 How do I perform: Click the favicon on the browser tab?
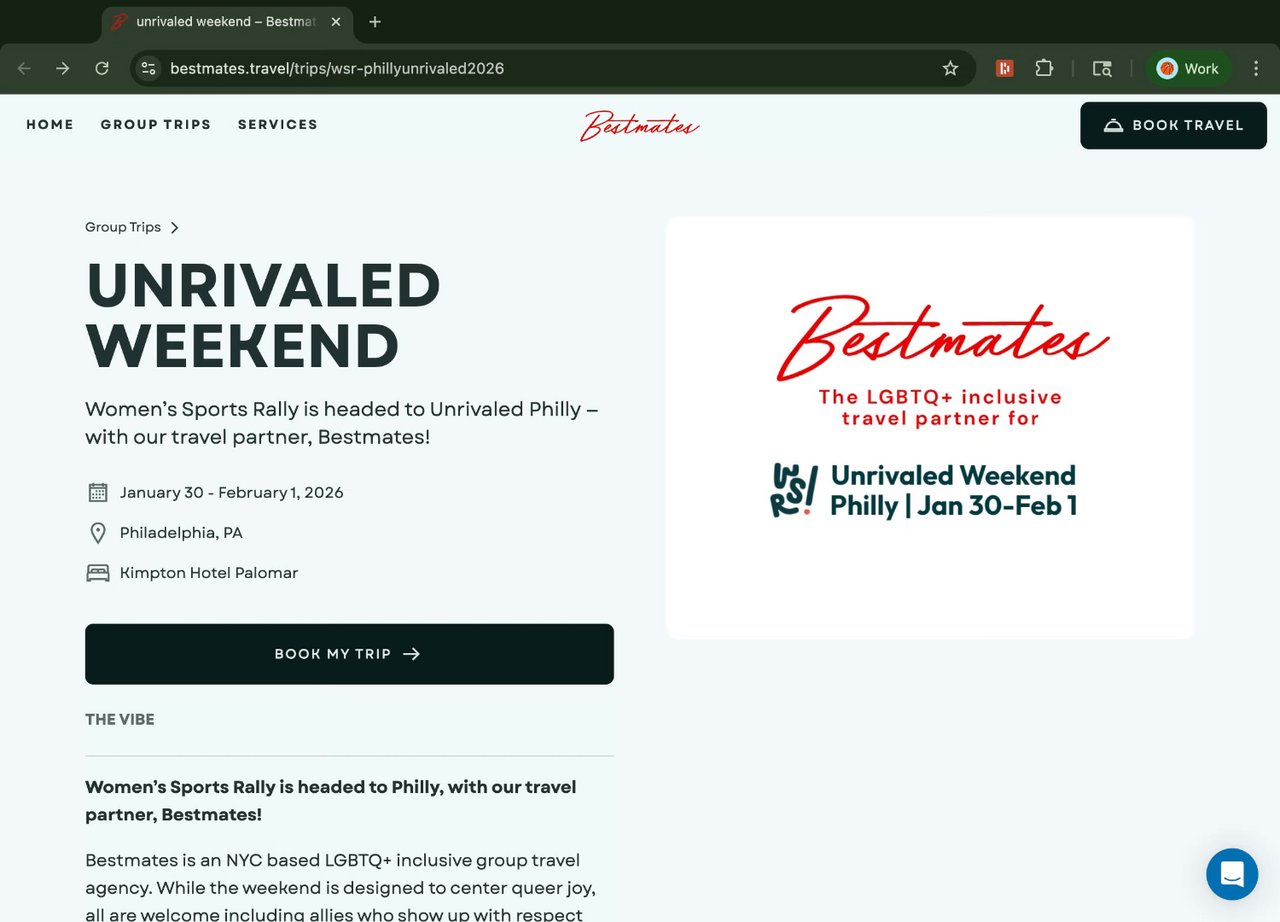(120, 22)
